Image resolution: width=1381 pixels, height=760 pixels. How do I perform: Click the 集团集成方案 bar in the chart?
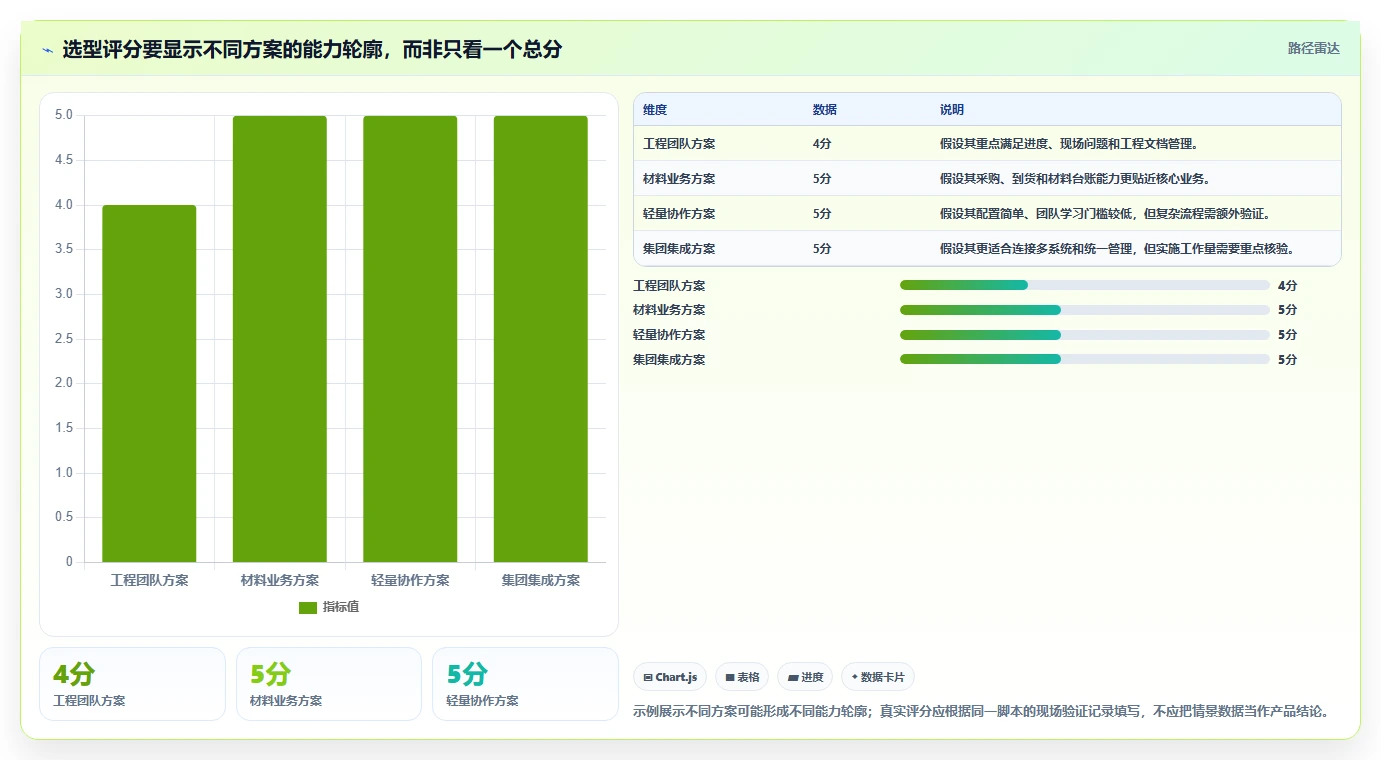[x=541, y=339]
